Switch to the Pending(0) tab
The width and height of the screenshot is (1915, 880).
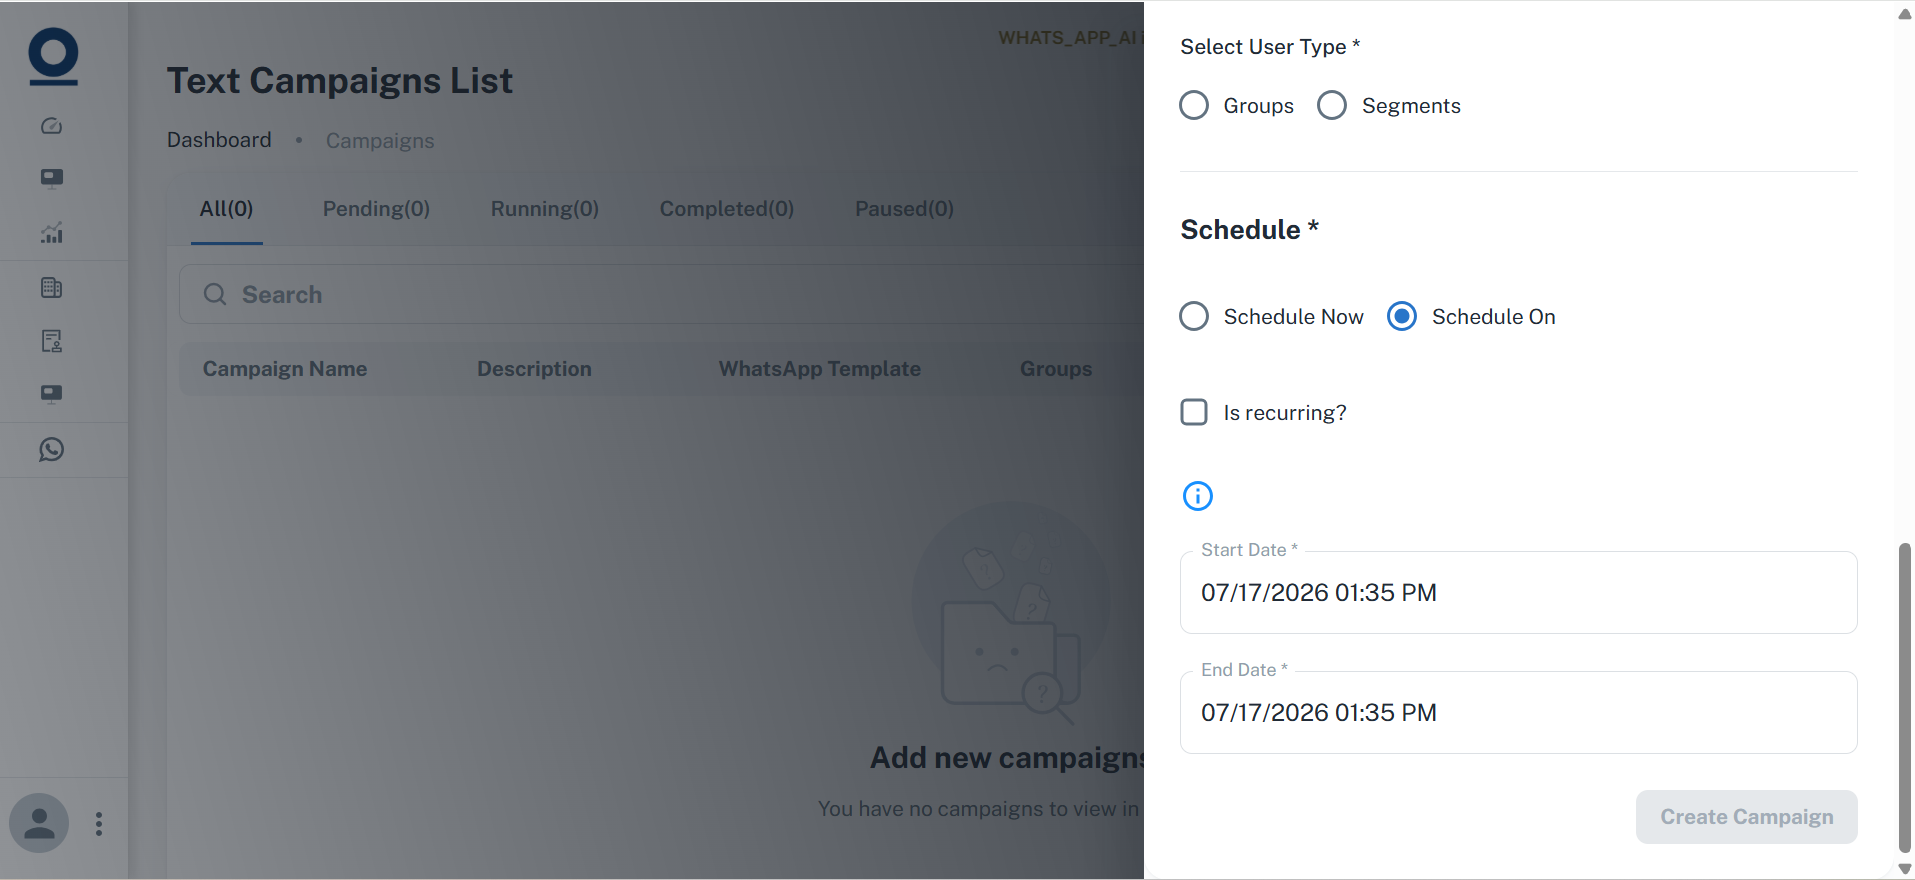coord(376,209)
